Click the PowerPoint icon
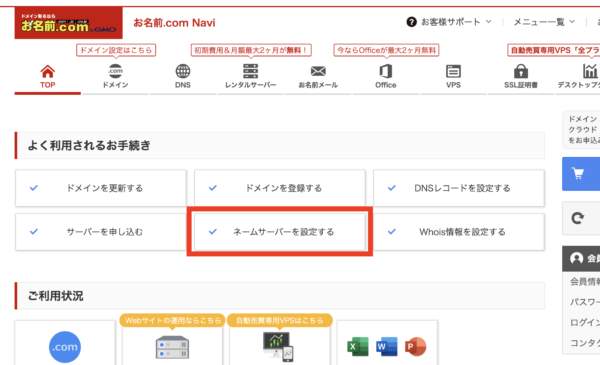This screenshot has height=365, width=600. click(x=416, y=347)
